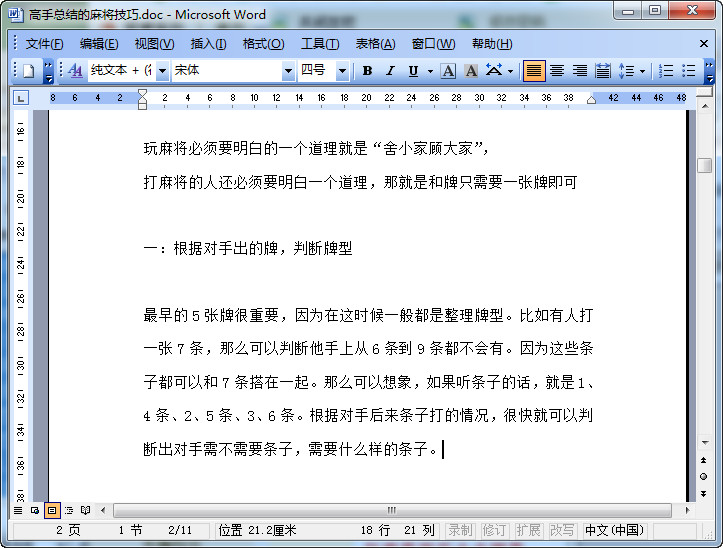The height and width of the screenshot is (548, 723).
Task: Click the heading 一：根据对手出的牌，判断牌型
Action: (248, 249)
